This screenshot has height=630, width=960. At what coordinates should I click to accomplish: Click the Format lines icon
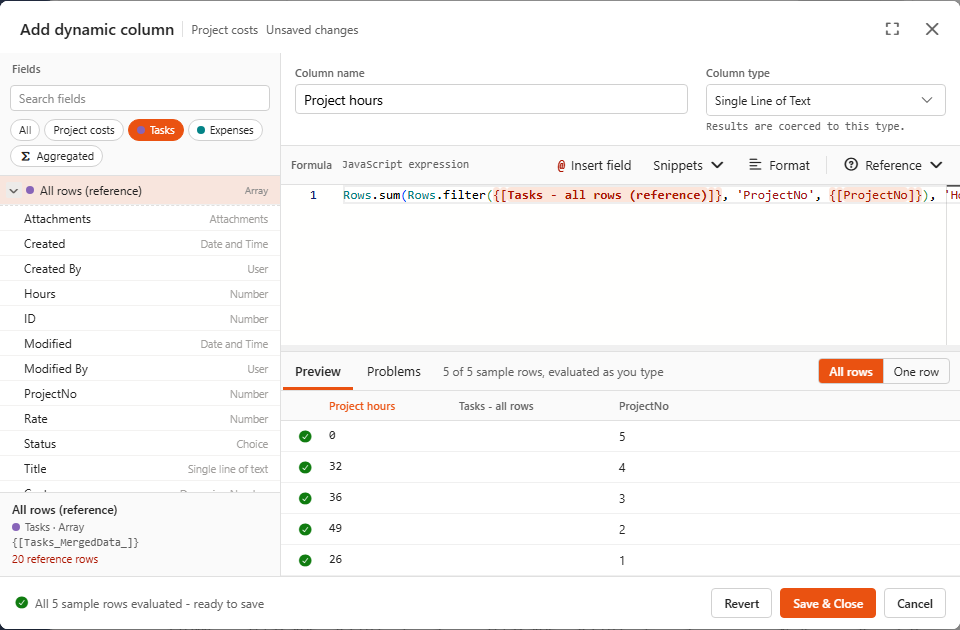tap(756, 165)
